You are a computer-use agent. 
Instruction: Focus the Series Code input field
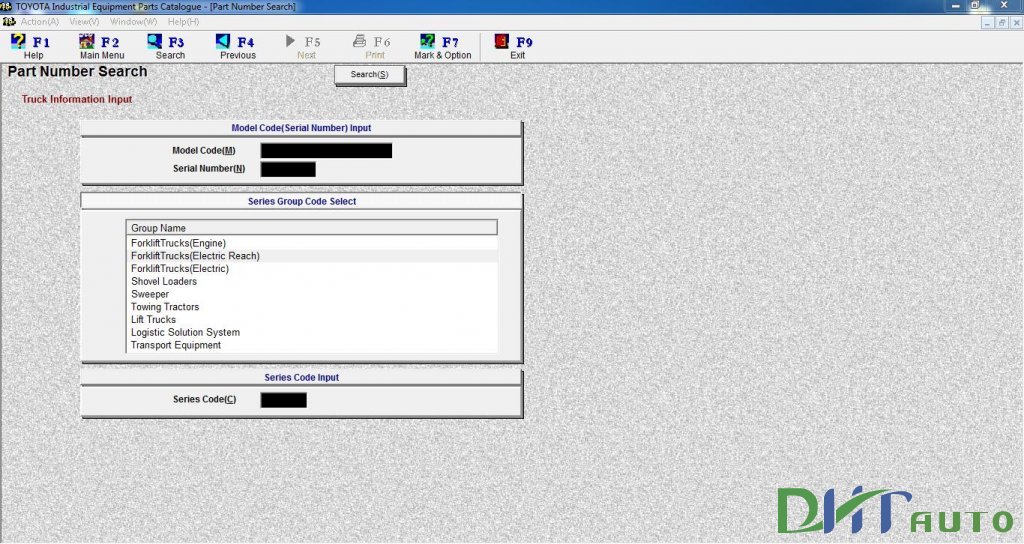pyautogui.click(x=283, y=400)
